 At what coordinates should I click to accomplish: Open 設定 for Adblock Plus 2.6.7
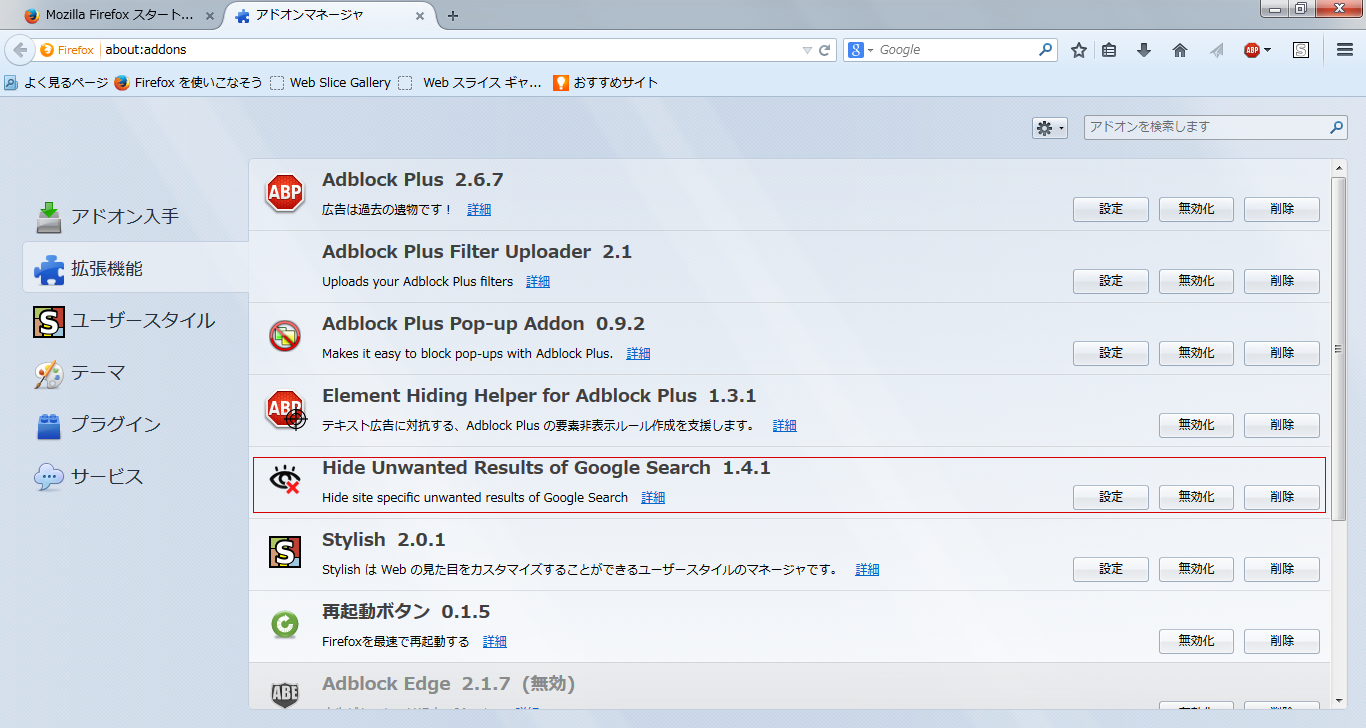tap(1111, 209)
